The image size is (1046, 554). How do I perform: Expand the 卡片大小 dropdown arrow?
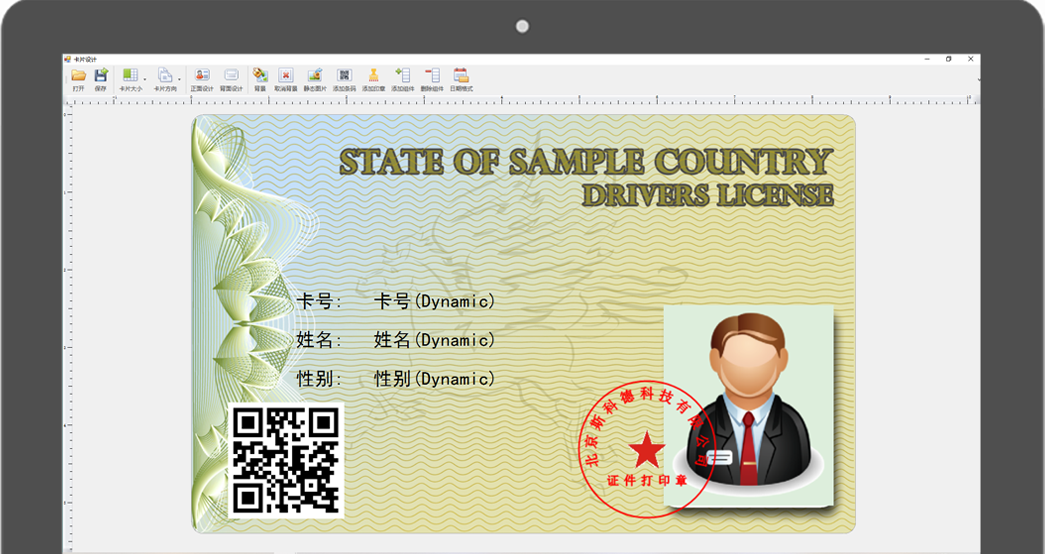pyautogui.click(x=145, y=79)
